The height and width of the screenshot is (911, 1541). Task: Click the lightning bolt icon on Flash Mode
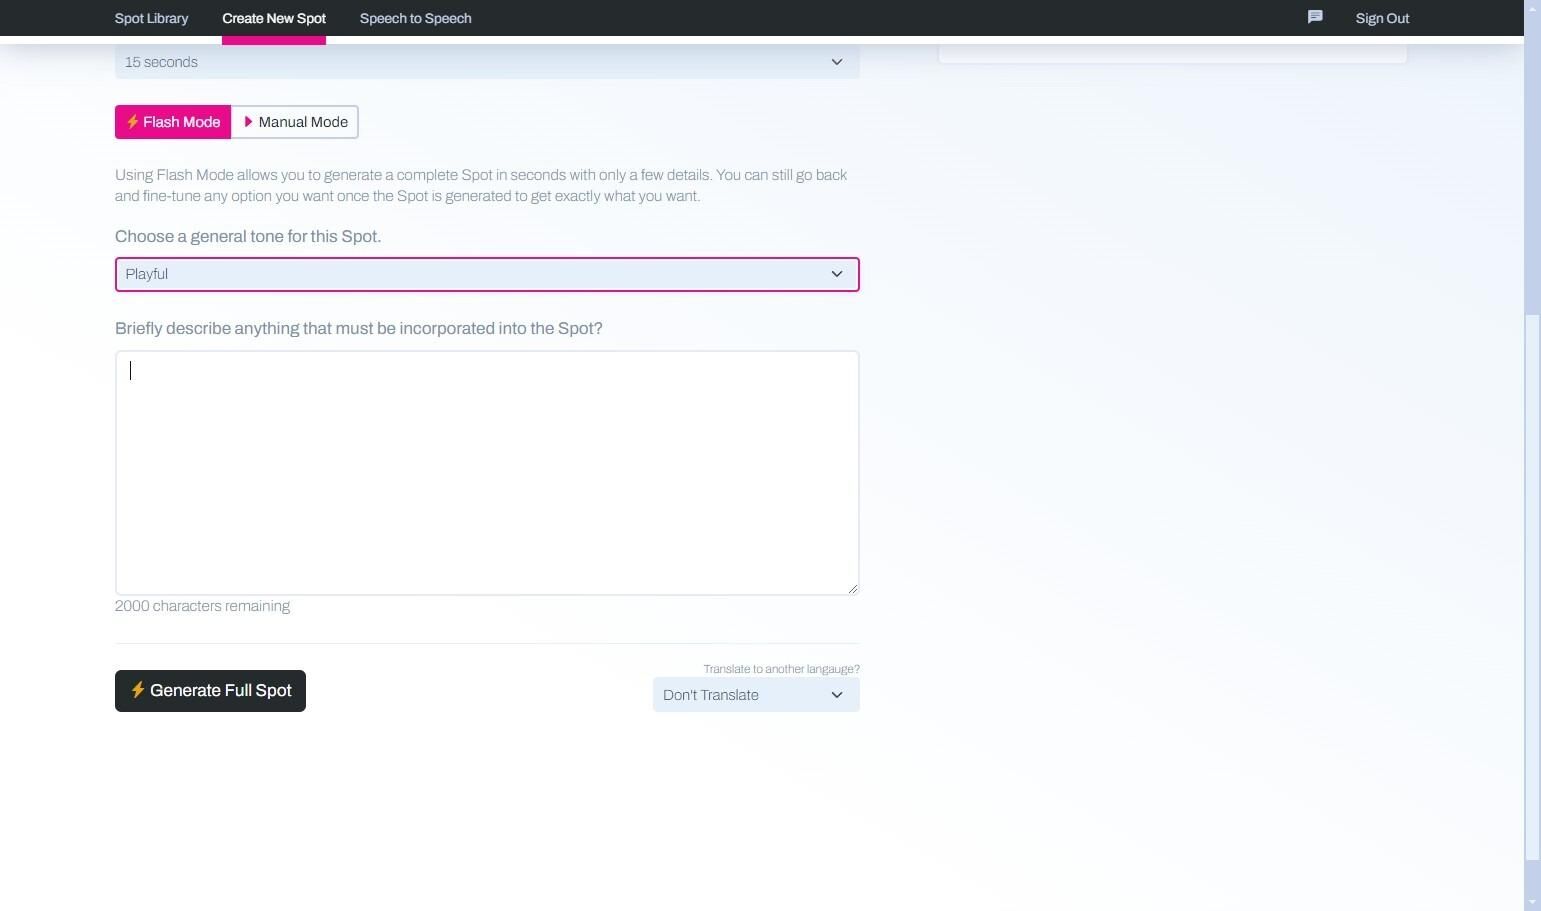coord(132,122)
